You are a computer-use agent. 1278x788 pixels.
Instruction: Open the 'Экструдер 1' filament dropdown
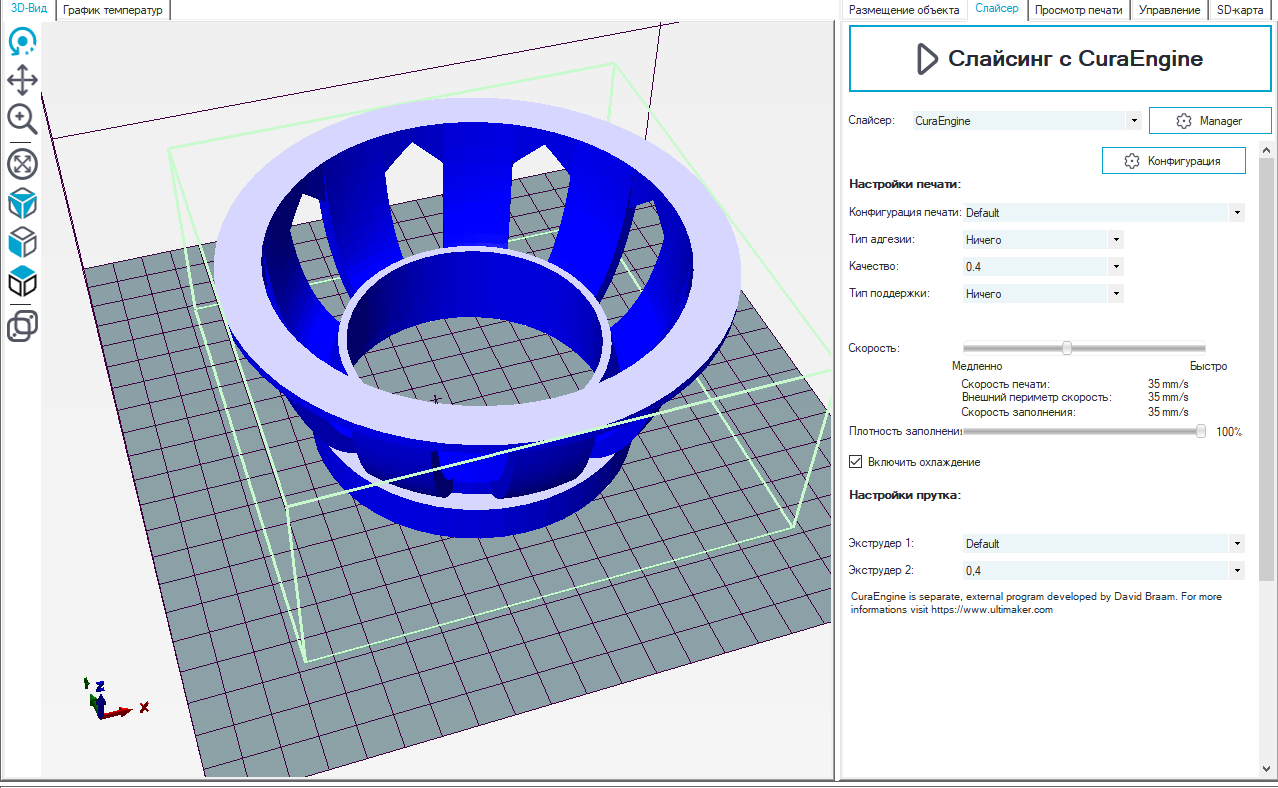(1237, 544)
